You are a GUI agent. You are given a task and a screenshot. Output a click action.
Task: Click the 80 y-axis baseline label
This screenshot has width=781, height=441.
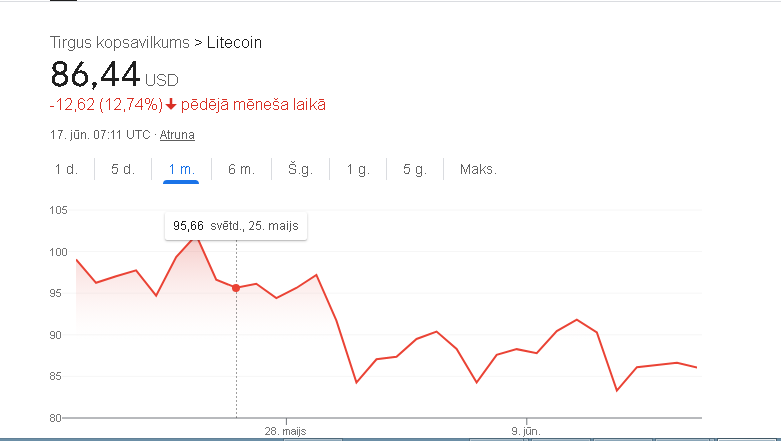[x=55, y=418]
